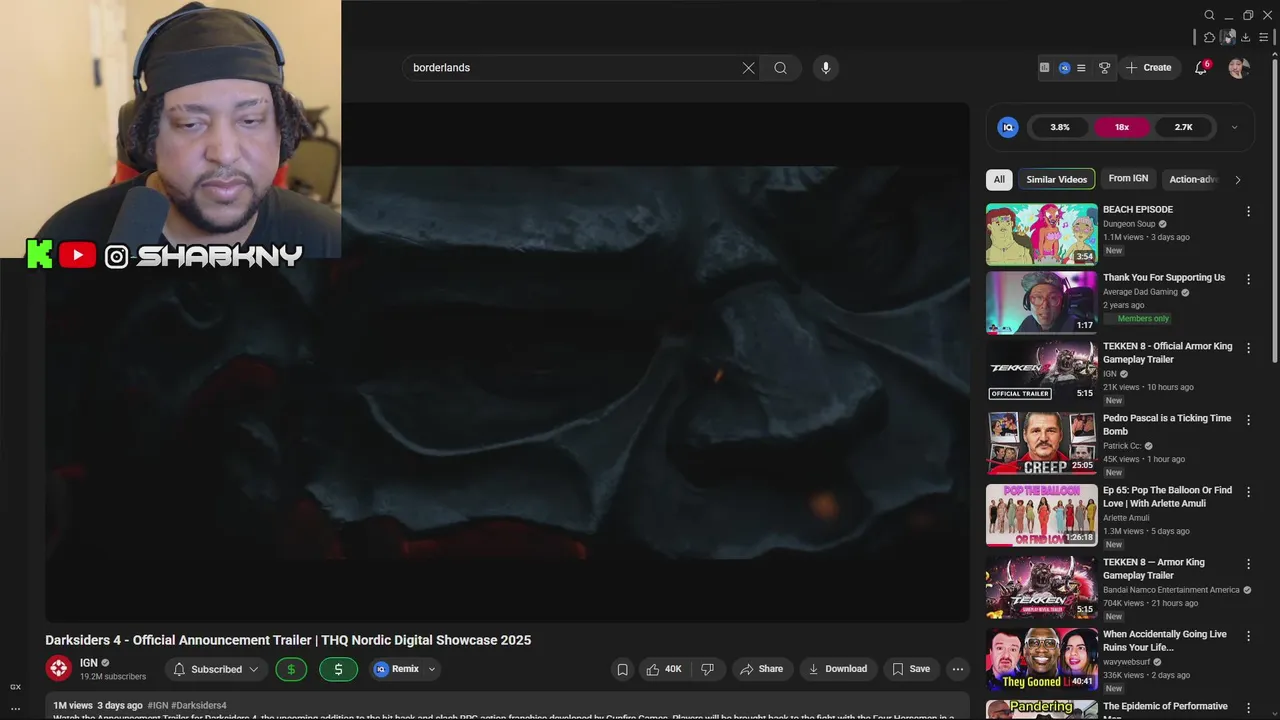Open options for The Epidemic of Performative video
This screenshot has height=720, width=1280.
point(1248,707)
